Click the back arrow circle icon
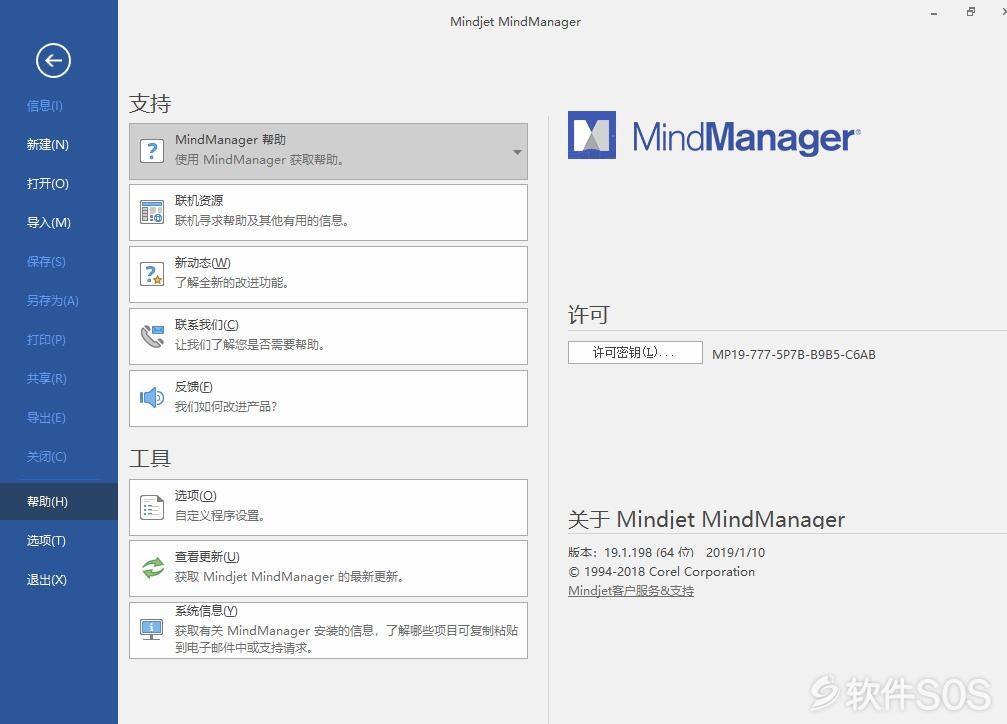Image resolution: width=1007 pixels, height=724 pixels. click(53, 61)
